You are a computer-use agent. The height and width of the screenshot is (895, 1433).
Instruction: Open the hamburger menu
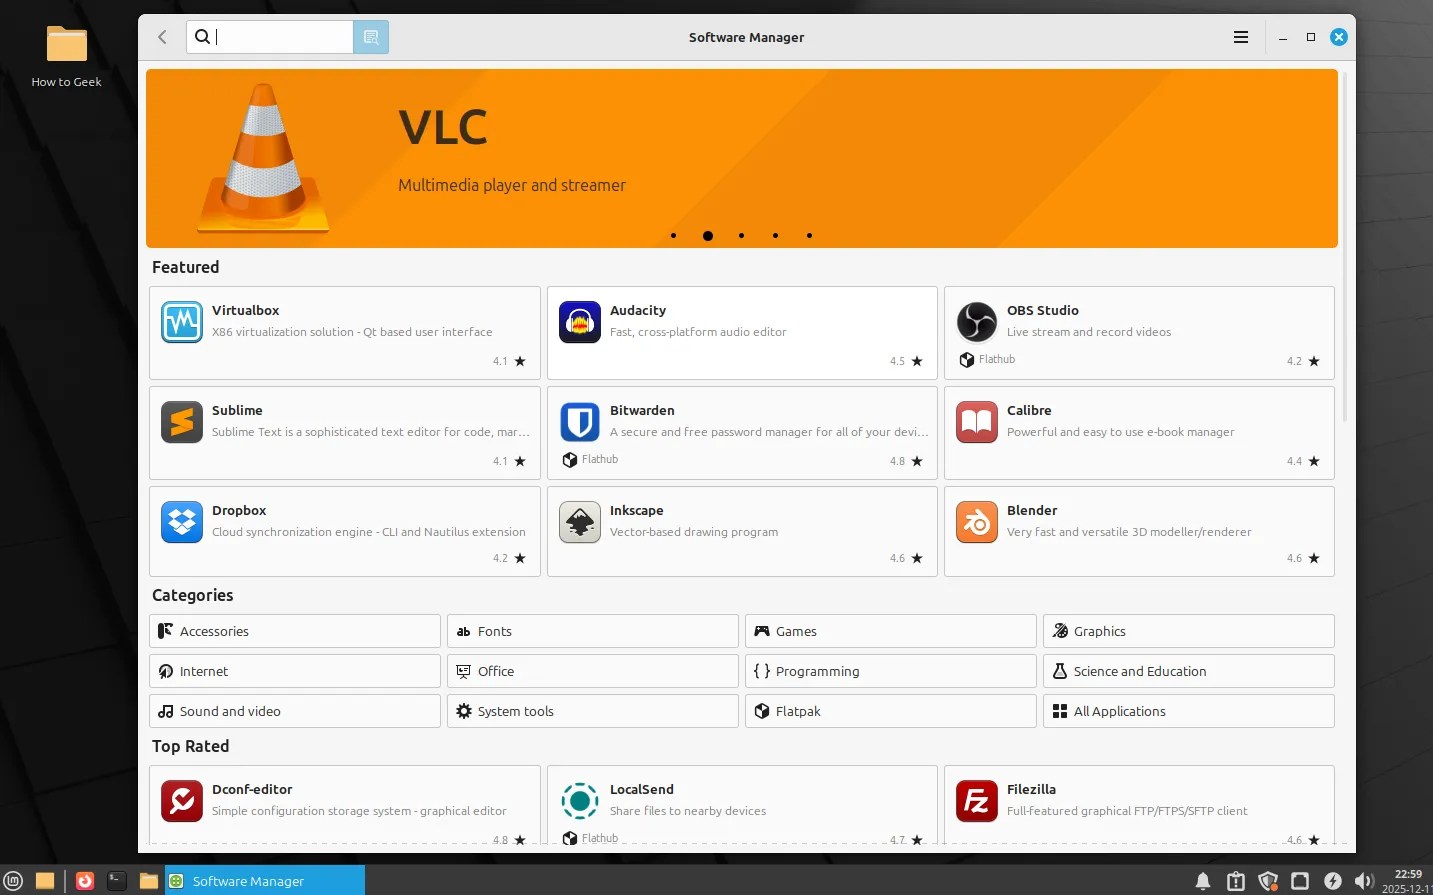pyautogui.click(x=1241, y=37)
